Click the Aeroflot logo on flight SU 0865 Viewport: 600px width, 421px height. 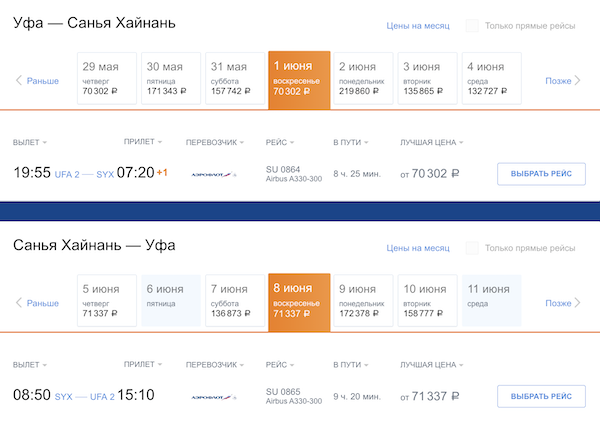pos(213,396)
